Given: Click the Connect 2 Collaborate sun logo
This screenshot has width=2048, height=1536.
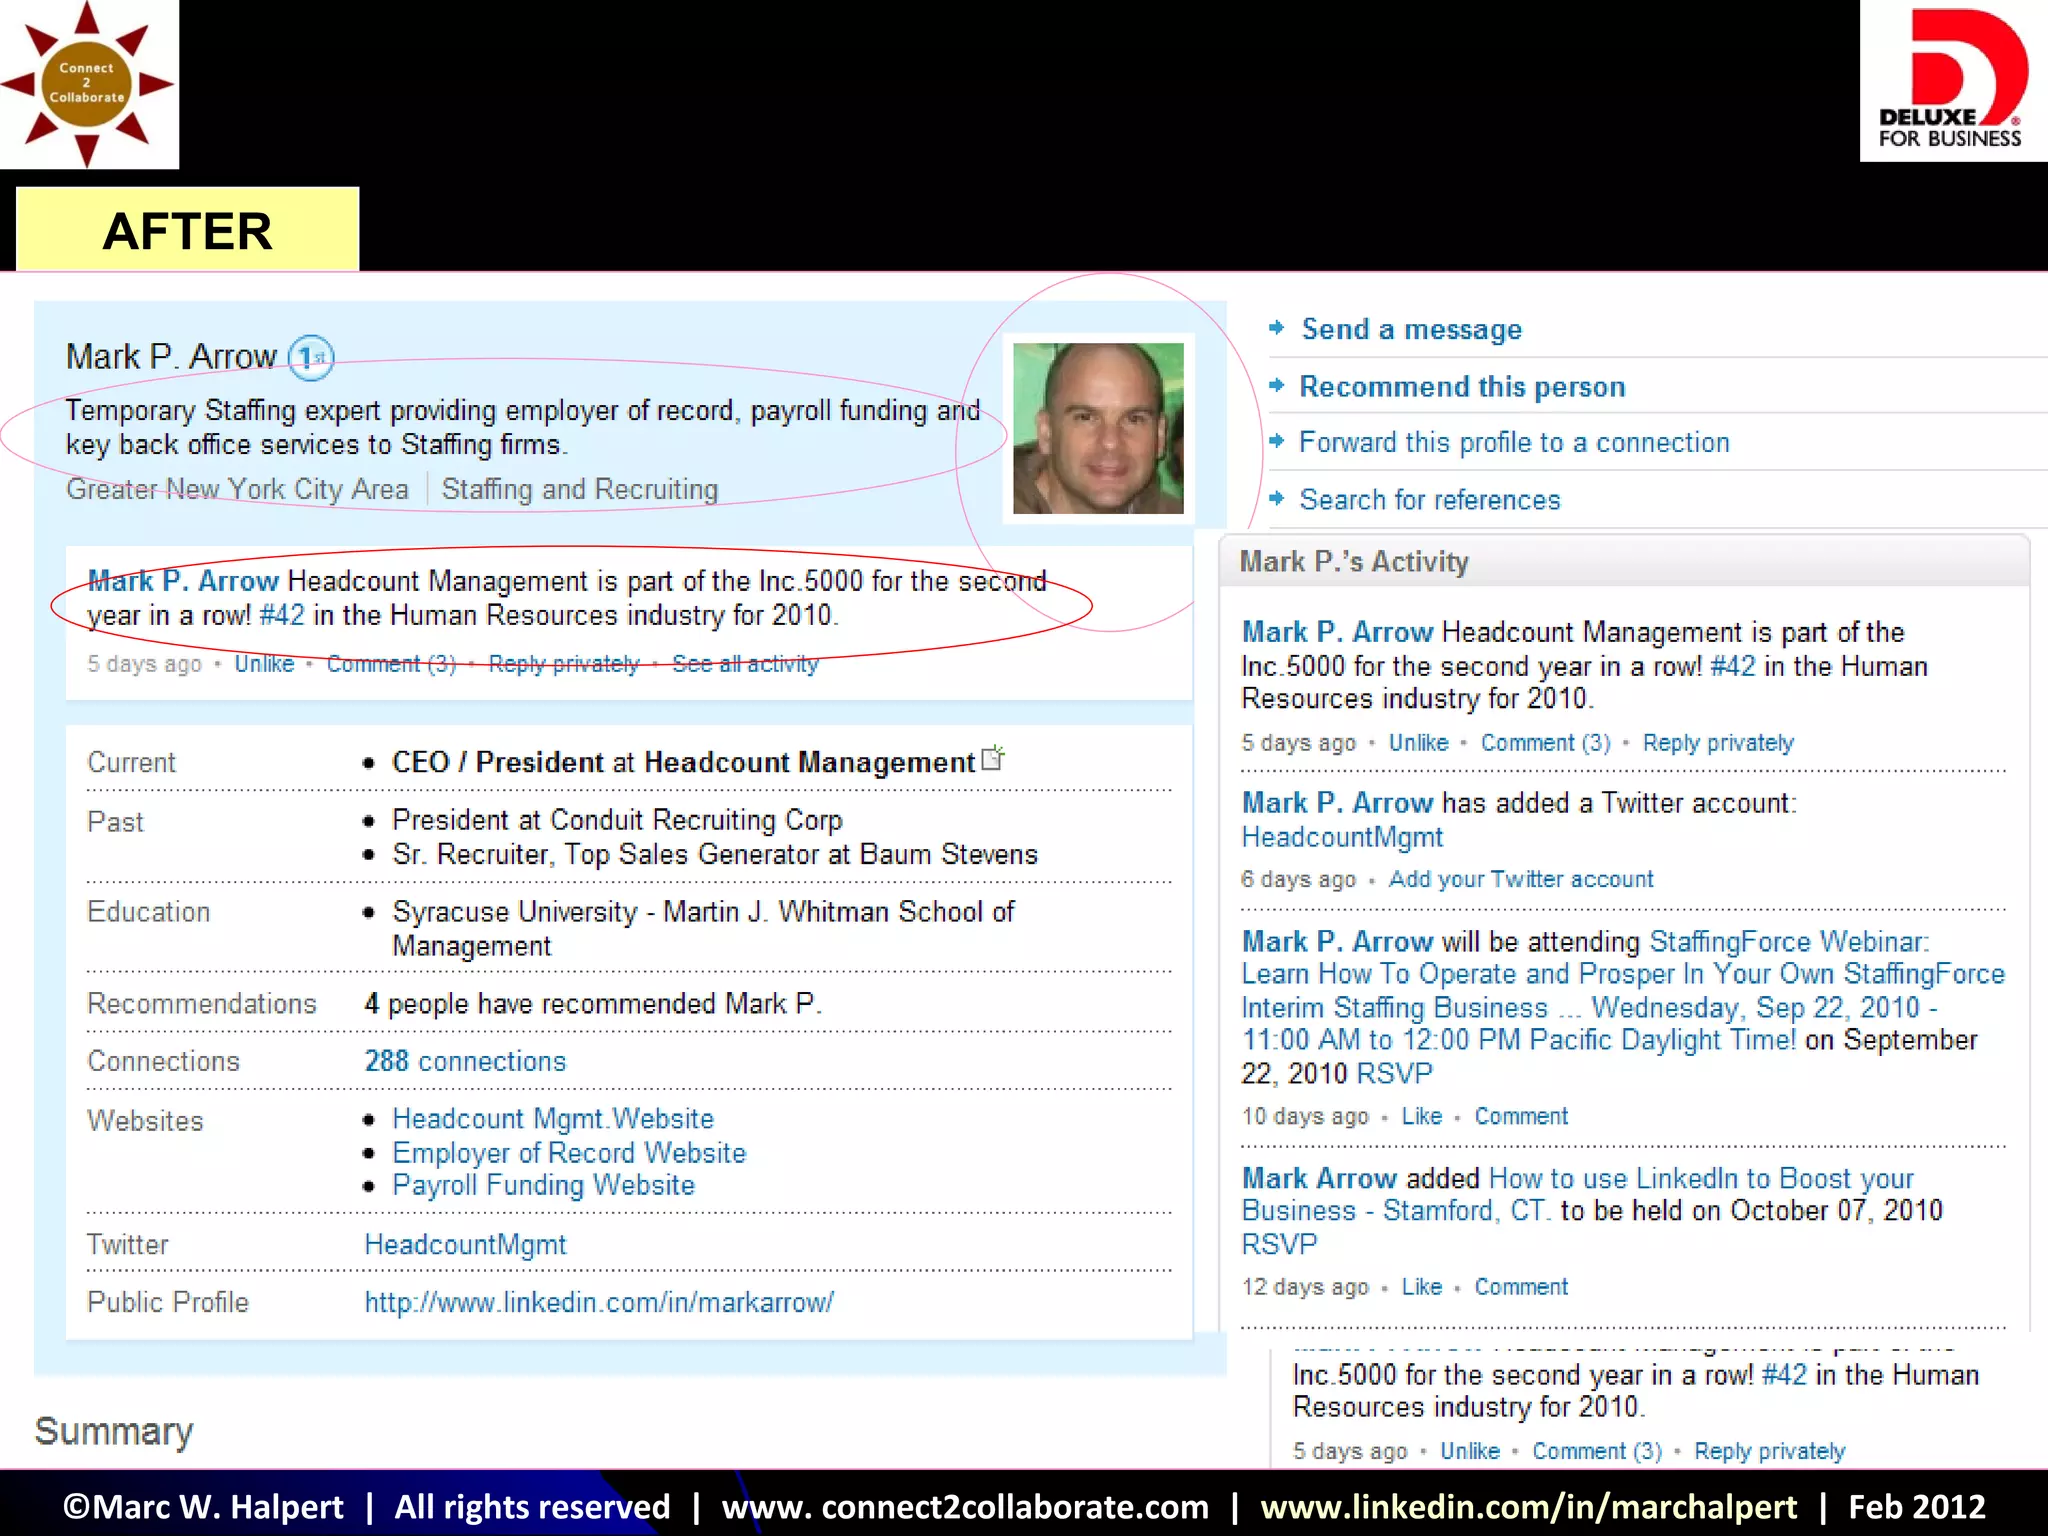Looking at the screenshot, I should click(x=88, y=84).
